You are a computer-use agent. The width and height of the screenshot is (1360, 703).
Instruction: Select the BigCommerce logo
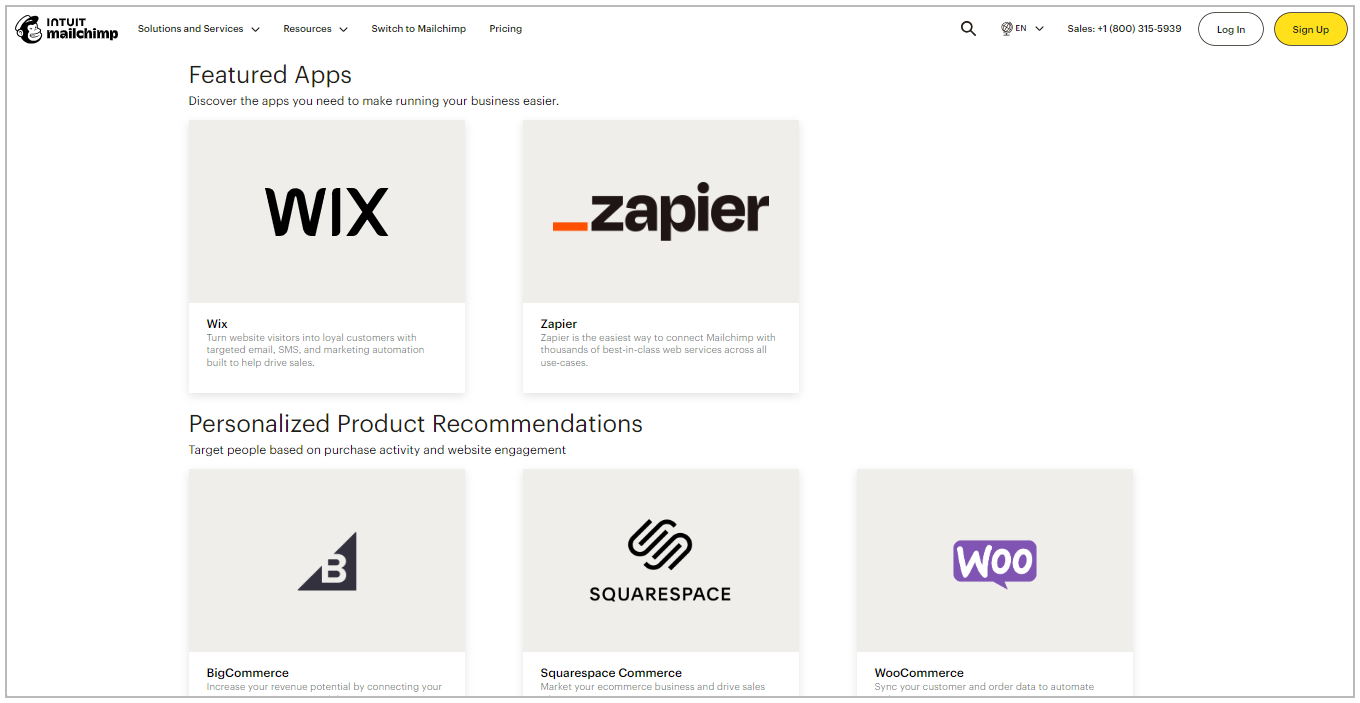326,560
